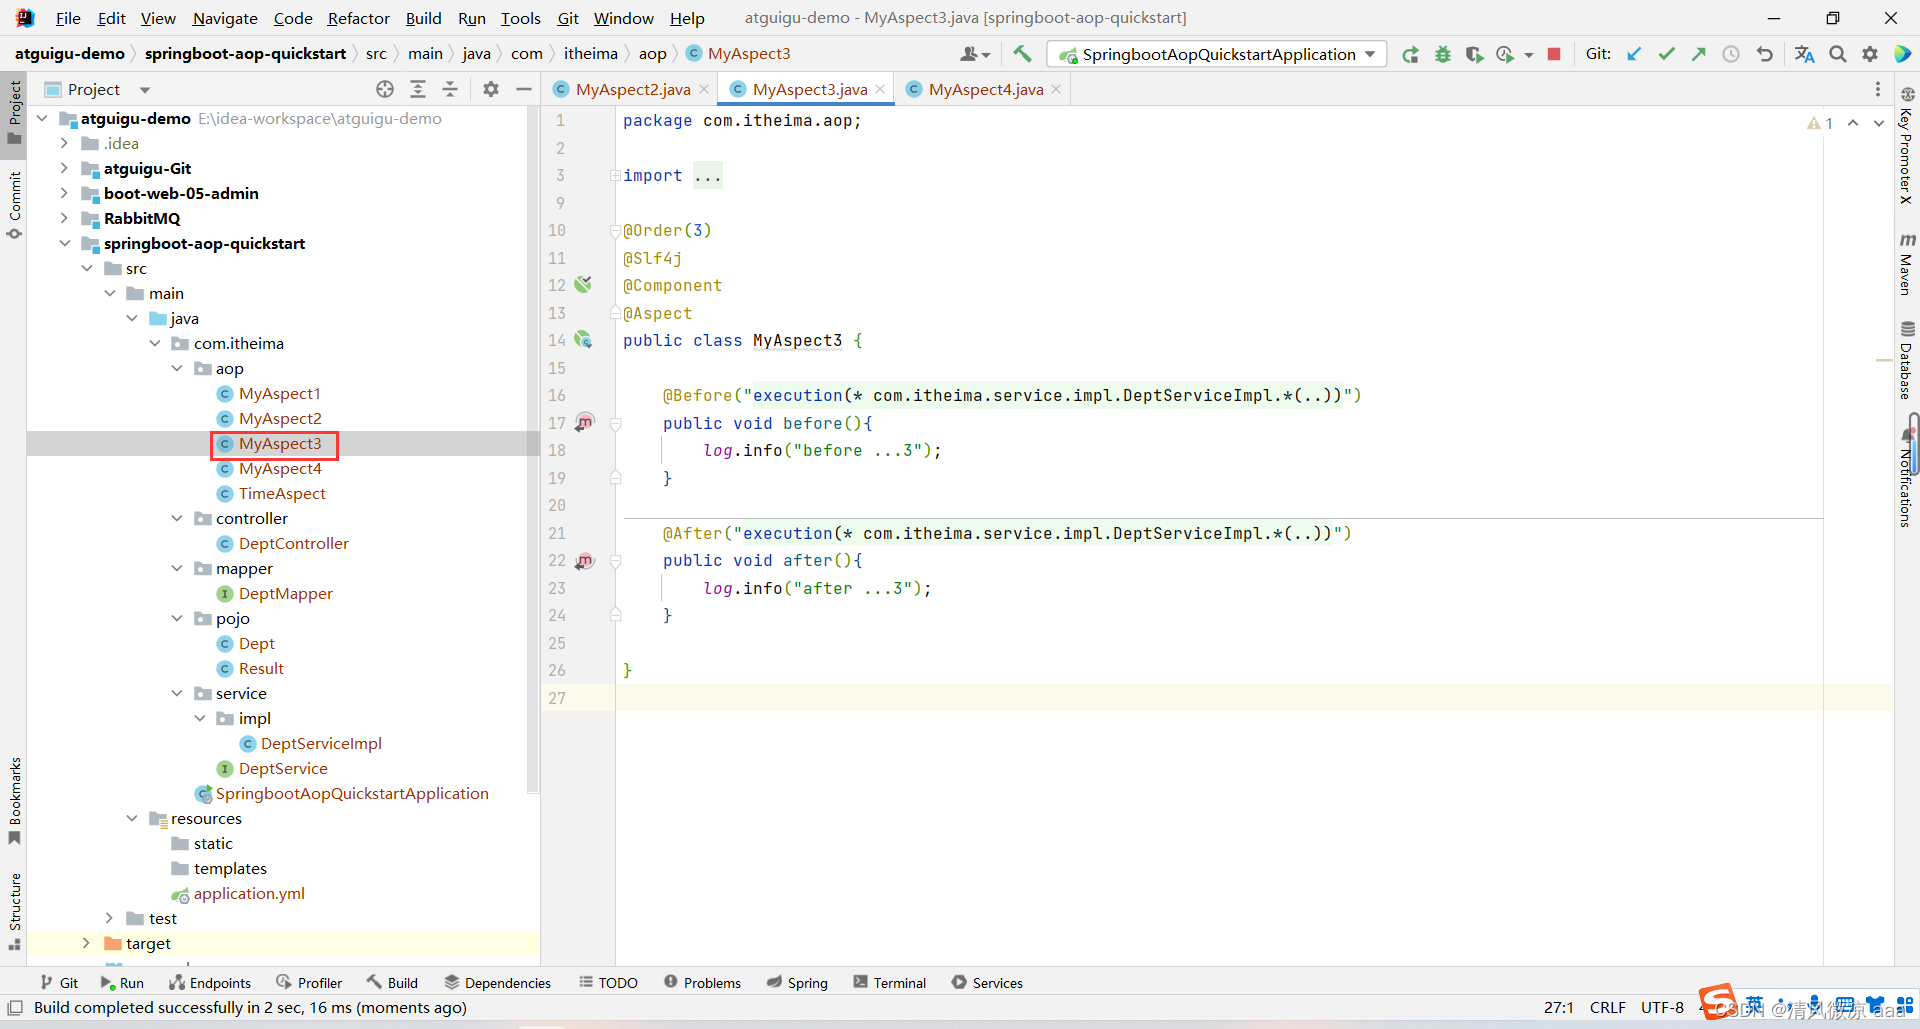Click CRLF line separator in status bar
The height and width of the screenshot is (1029, 1920).
tap(1608, 1007)
